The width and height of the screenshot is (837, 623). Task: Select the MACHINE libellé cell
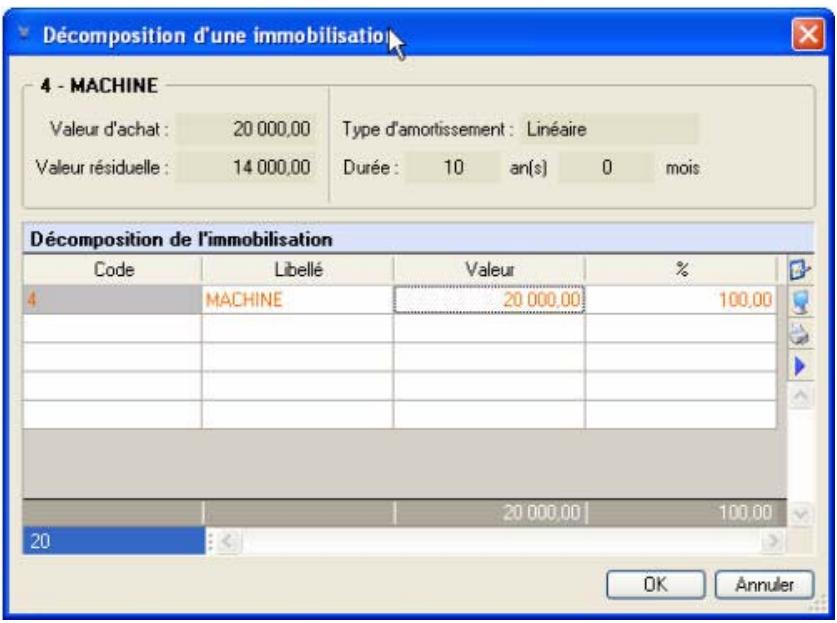[x=297, y=299]
